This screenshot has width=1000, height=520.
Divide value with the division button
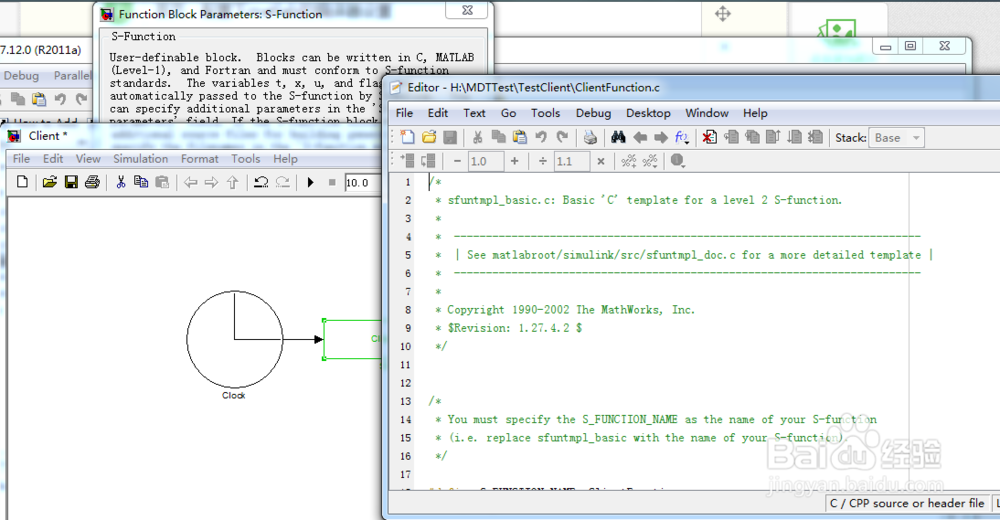tap(542, 161)
